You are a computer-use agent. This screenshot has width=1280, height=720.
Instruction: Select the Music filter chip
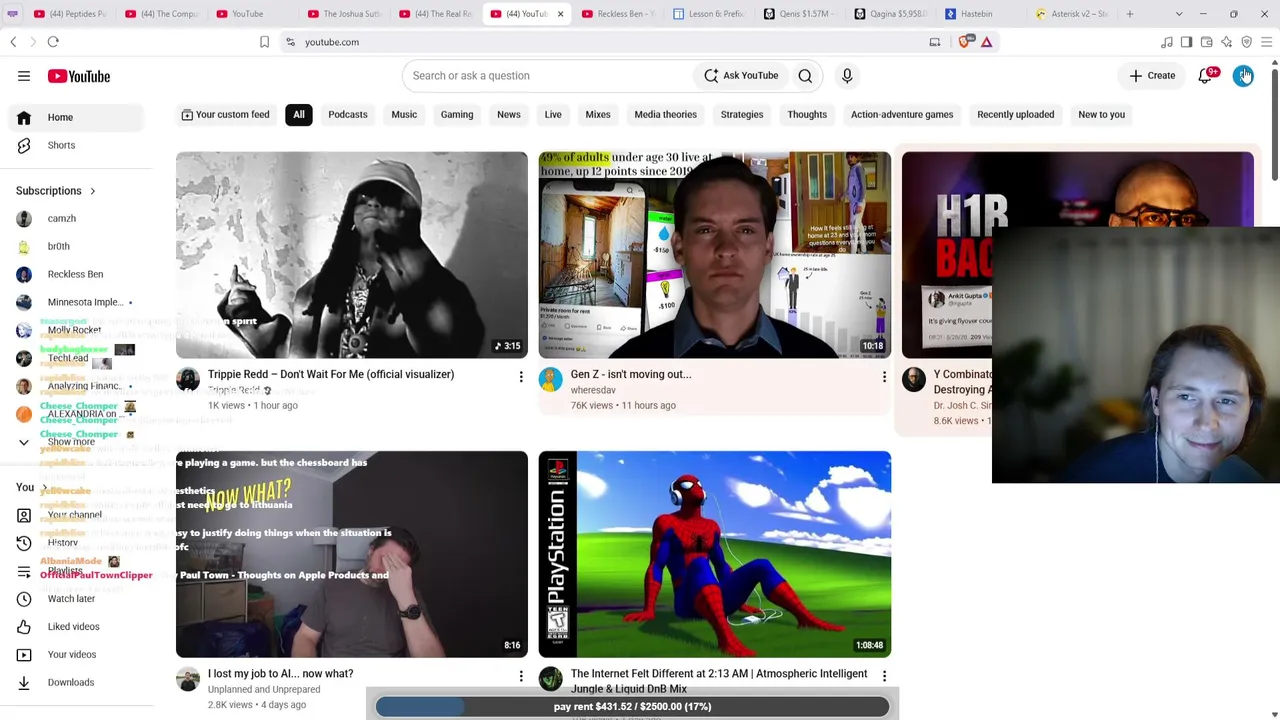pyautogui.click(x=404, y=114)
